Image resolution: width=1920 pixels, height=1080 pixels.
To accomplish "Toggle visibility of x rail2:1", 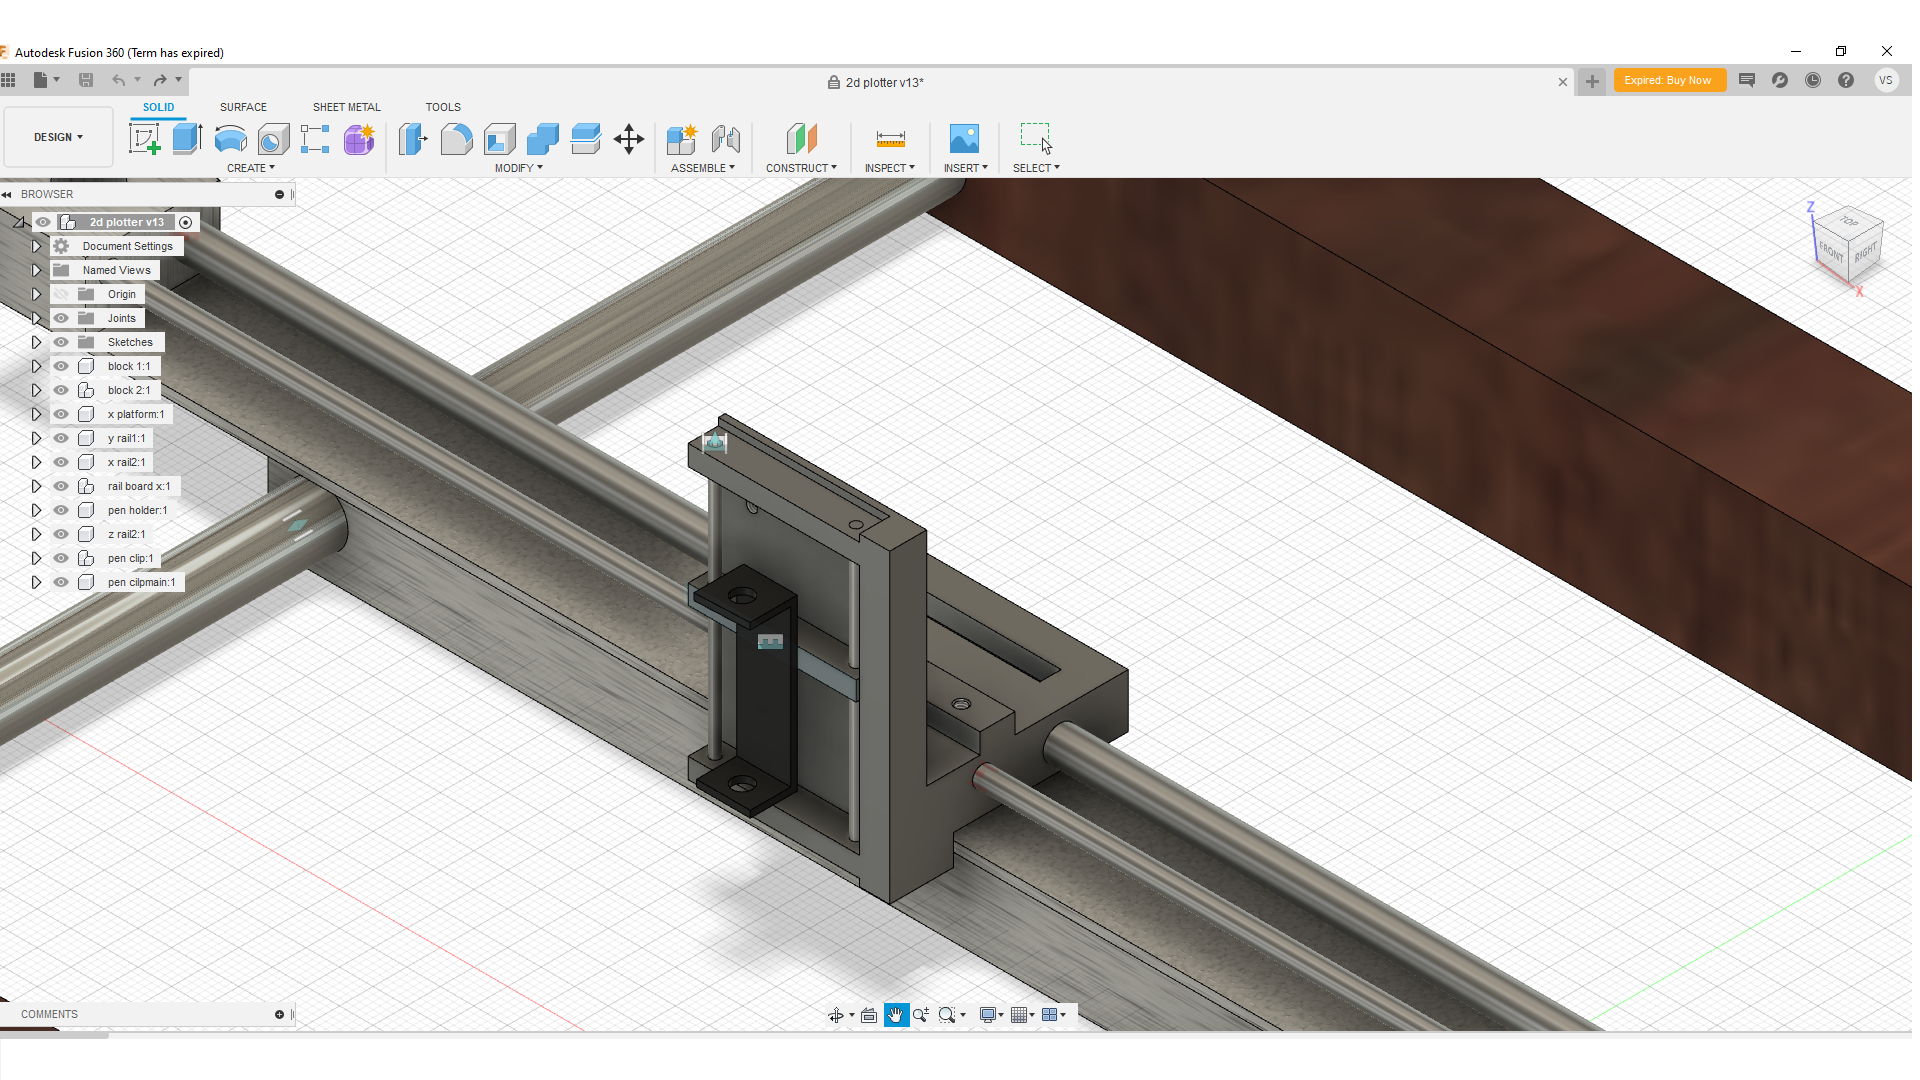I will 61,462.
